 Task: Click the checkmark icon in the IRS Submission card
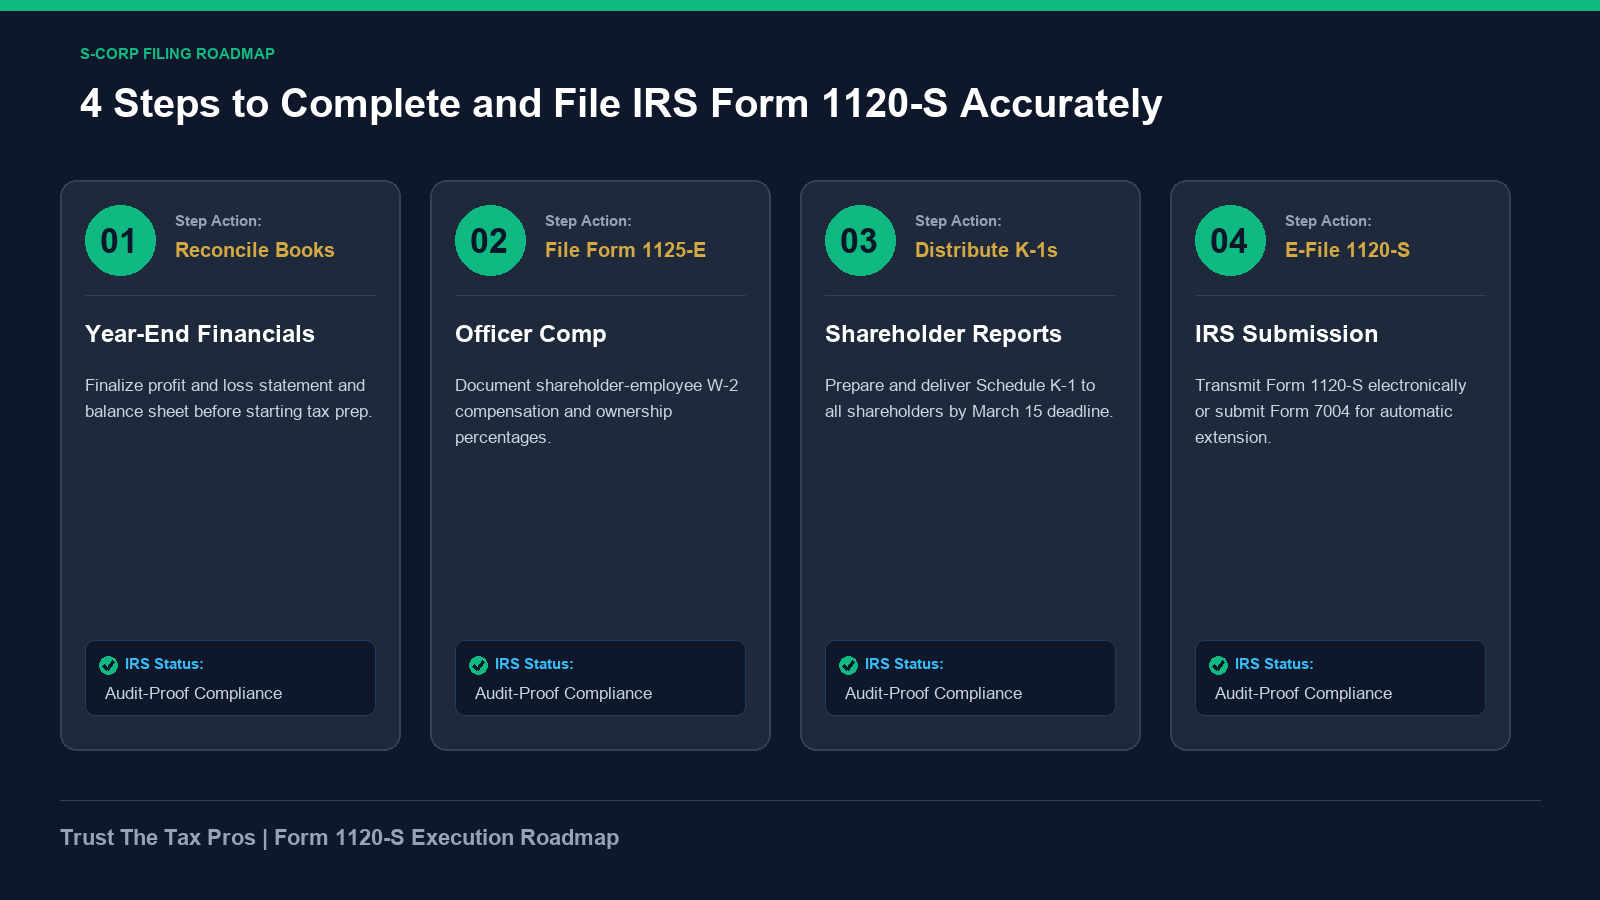tap(1219, 665)
